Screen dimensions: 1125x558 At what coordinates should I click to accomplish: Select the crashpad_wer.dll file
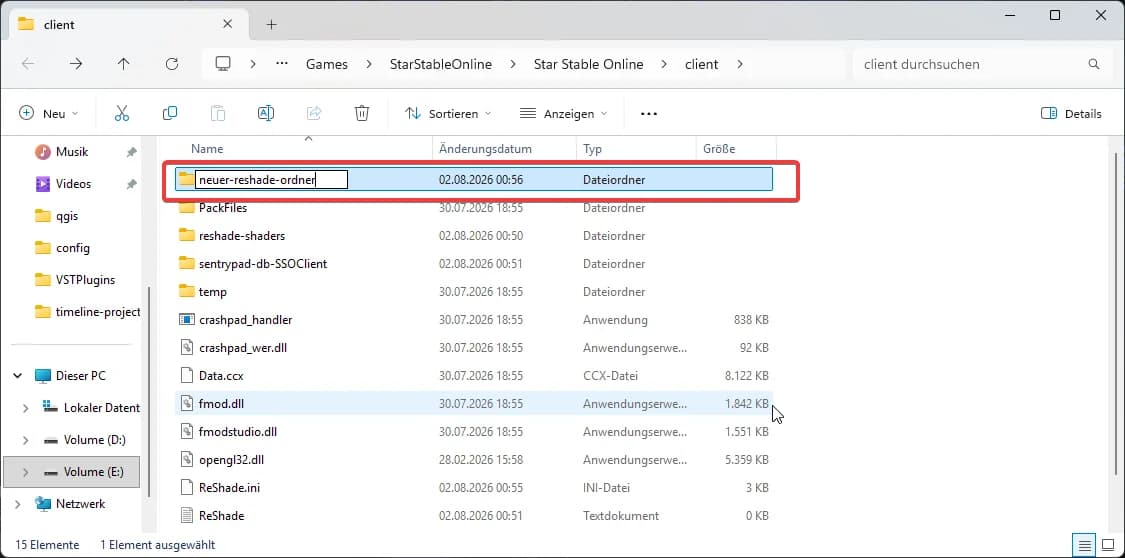pos(474,348)
